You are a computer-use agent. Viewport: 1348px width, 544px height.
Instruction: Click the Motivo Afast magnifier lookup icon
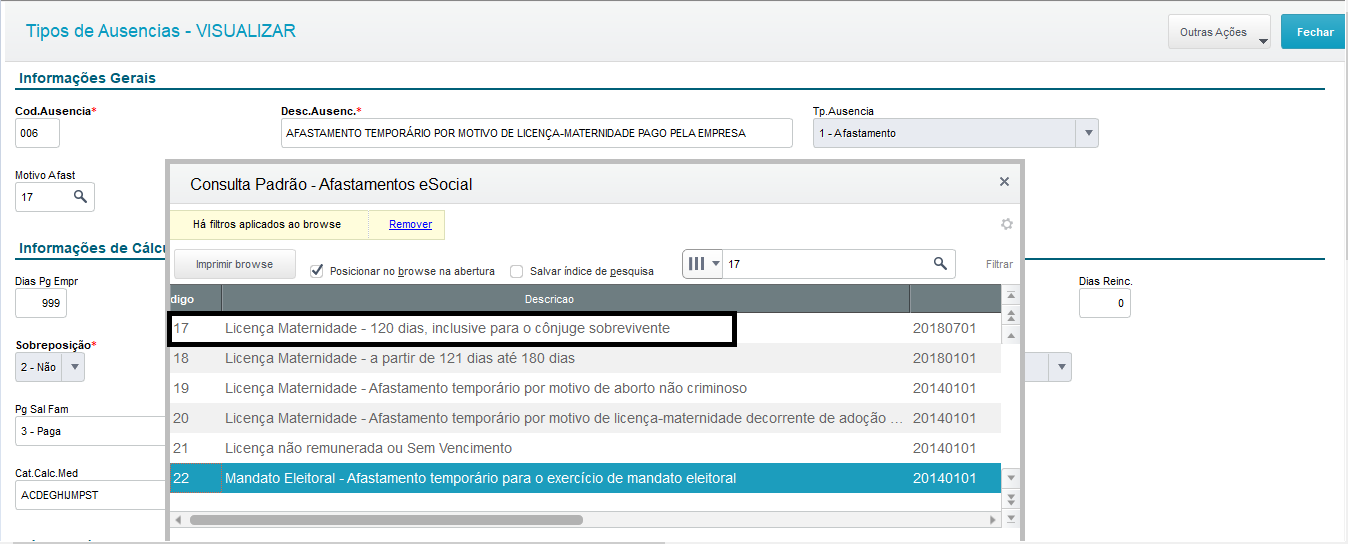pyautogui.click(x=81, y=197)
